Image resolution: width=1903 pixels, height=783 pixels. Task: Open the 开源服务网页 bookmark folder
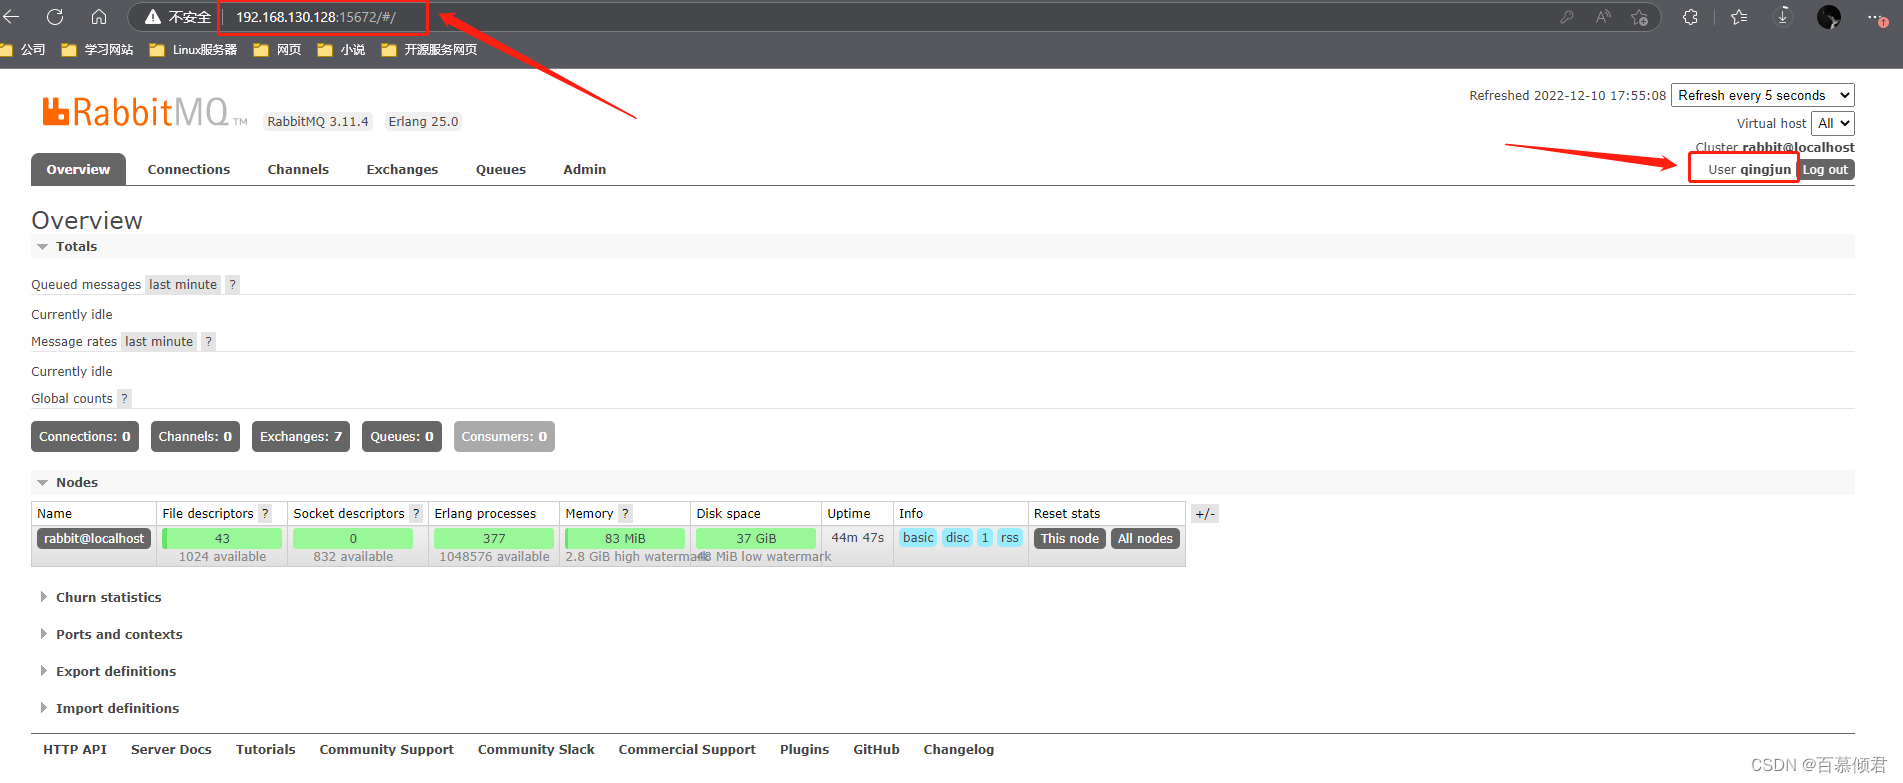click(x=429, y=50)
